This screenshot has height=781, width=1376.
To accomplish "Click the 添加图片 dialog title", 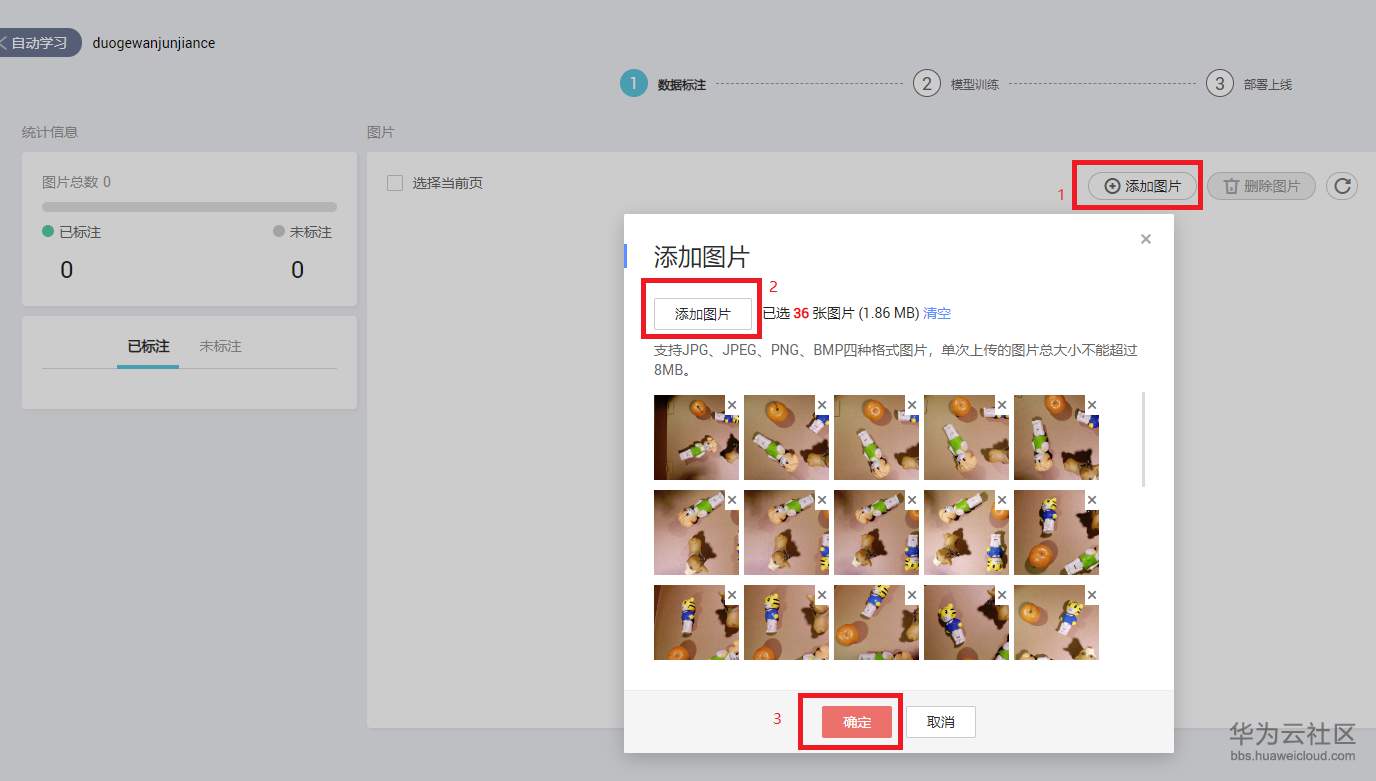I will [x=701, y=257].
